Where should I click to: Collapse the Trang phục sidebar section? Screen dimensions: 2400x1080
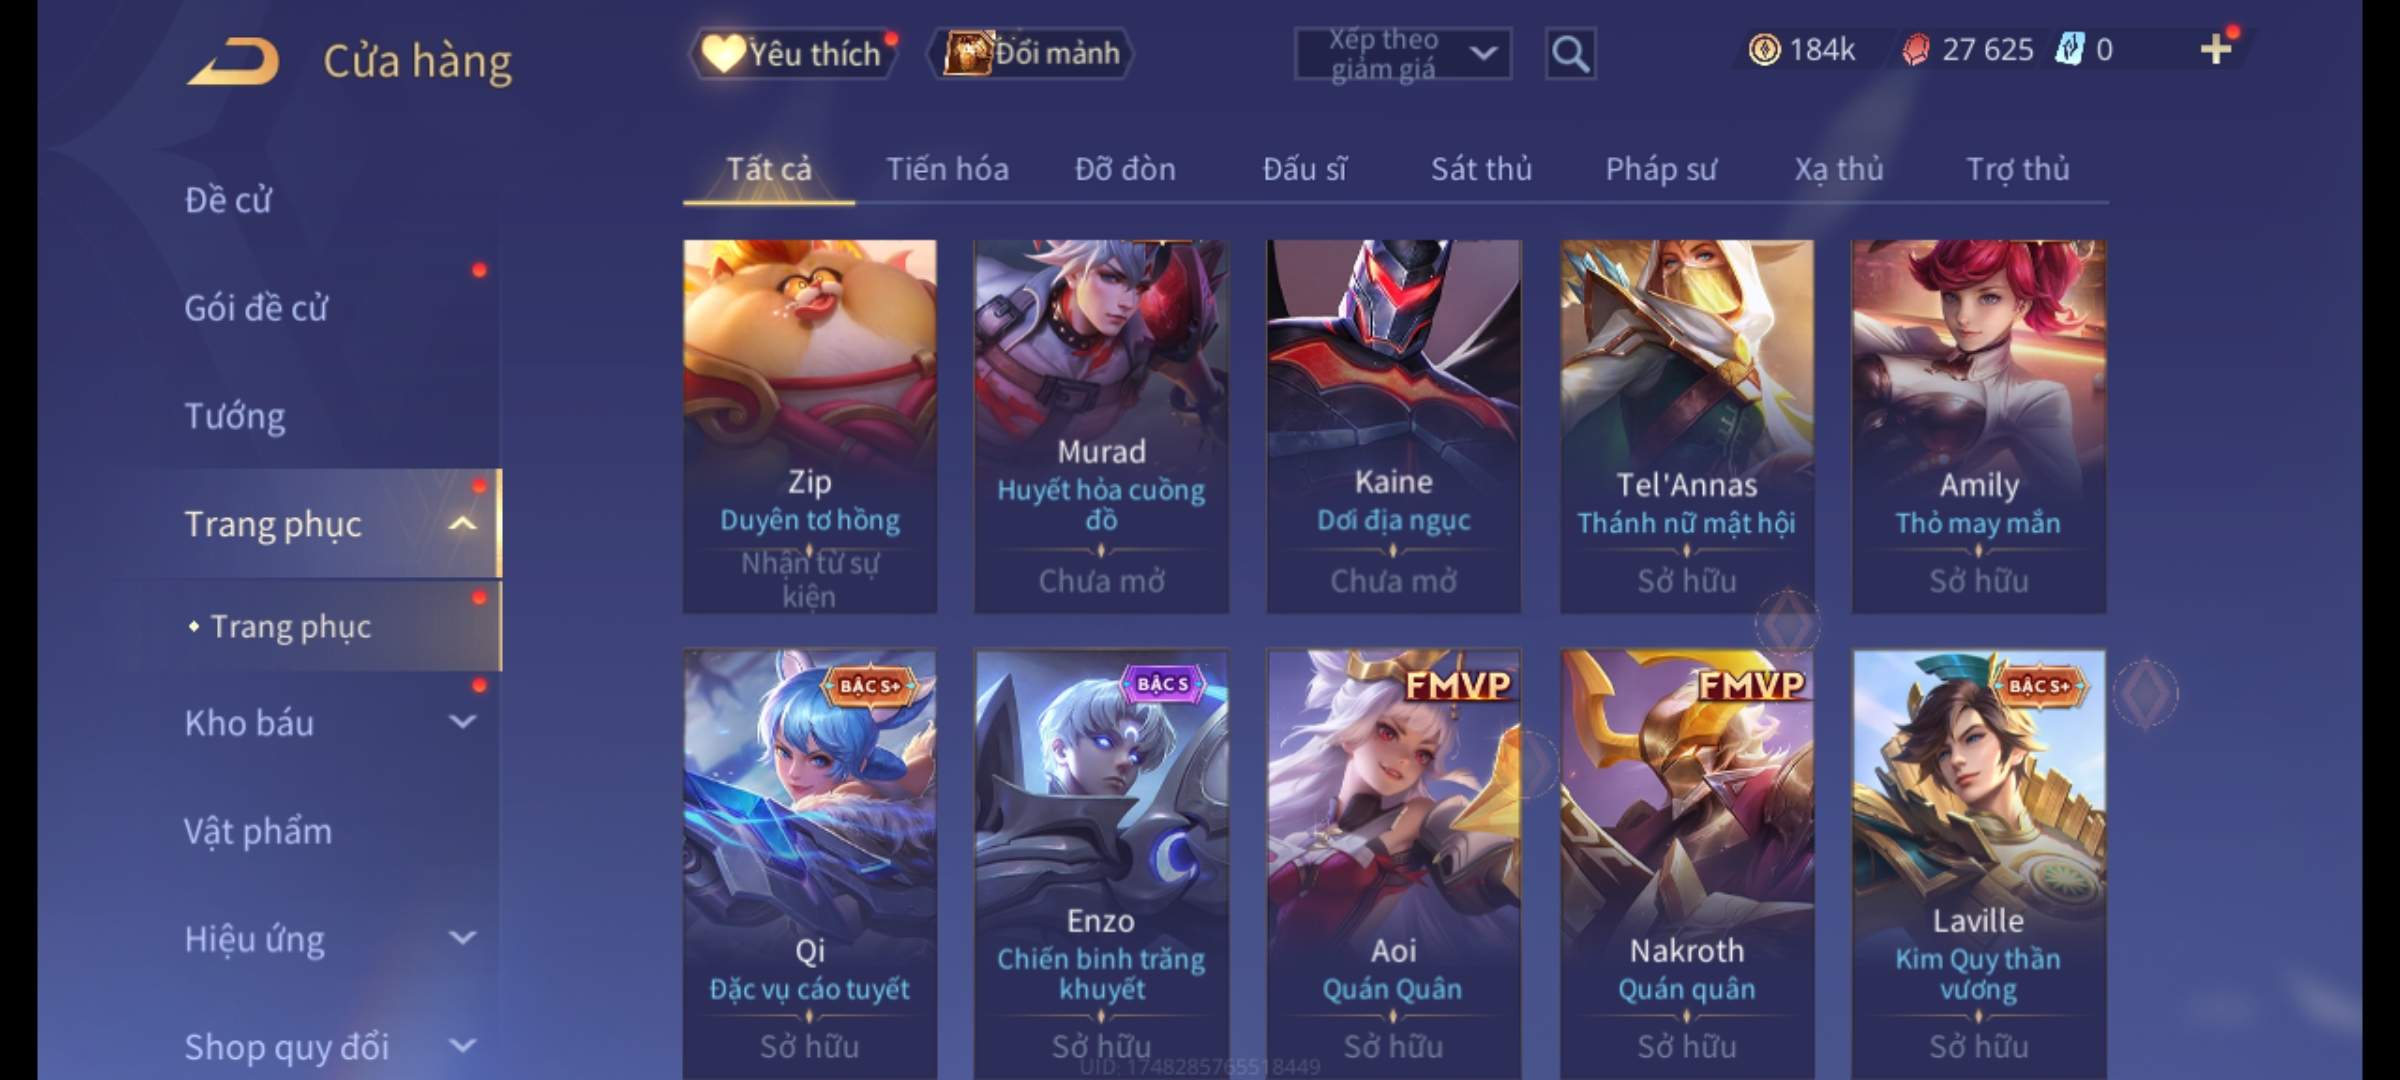click(462, 524)
